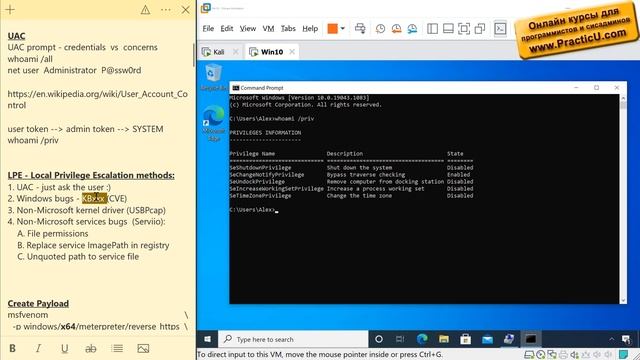Close the Kali tab
The width and height of the screenshot is (640, 360).
coord(236,52)
